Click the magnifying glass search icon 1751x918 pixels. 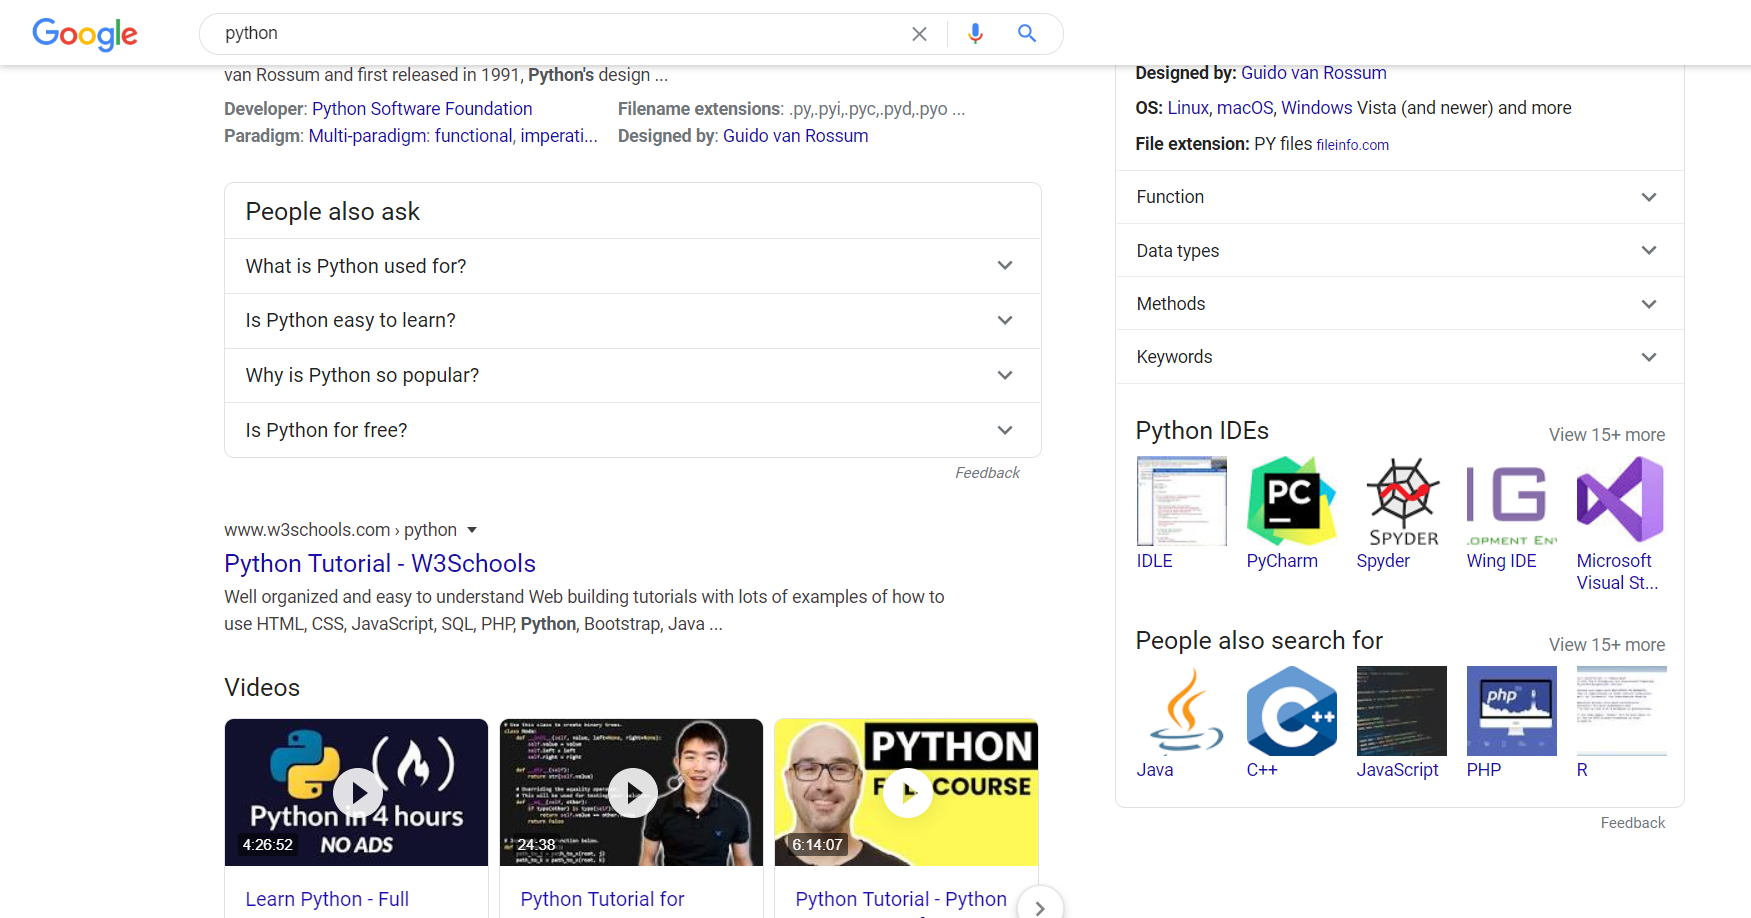(x=1026, y=34)
